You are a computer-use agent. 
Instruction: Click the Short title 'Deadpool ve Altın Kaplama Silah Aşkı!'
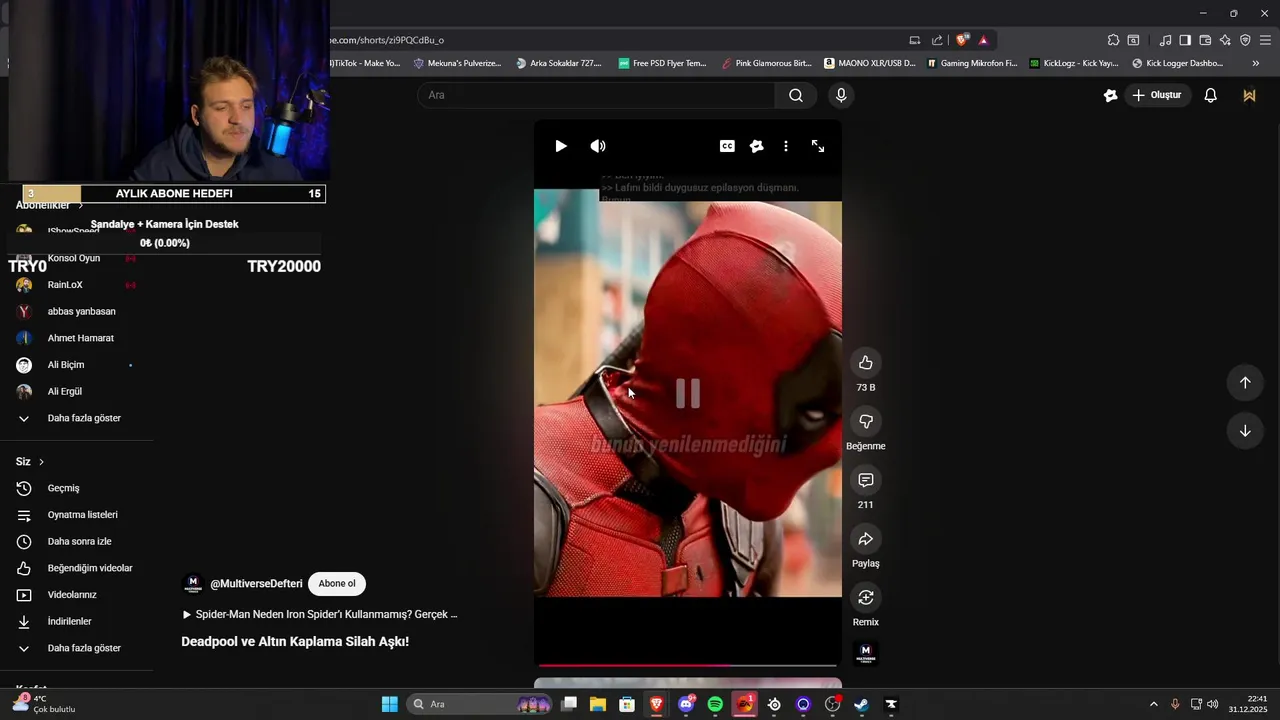(295, 642)
